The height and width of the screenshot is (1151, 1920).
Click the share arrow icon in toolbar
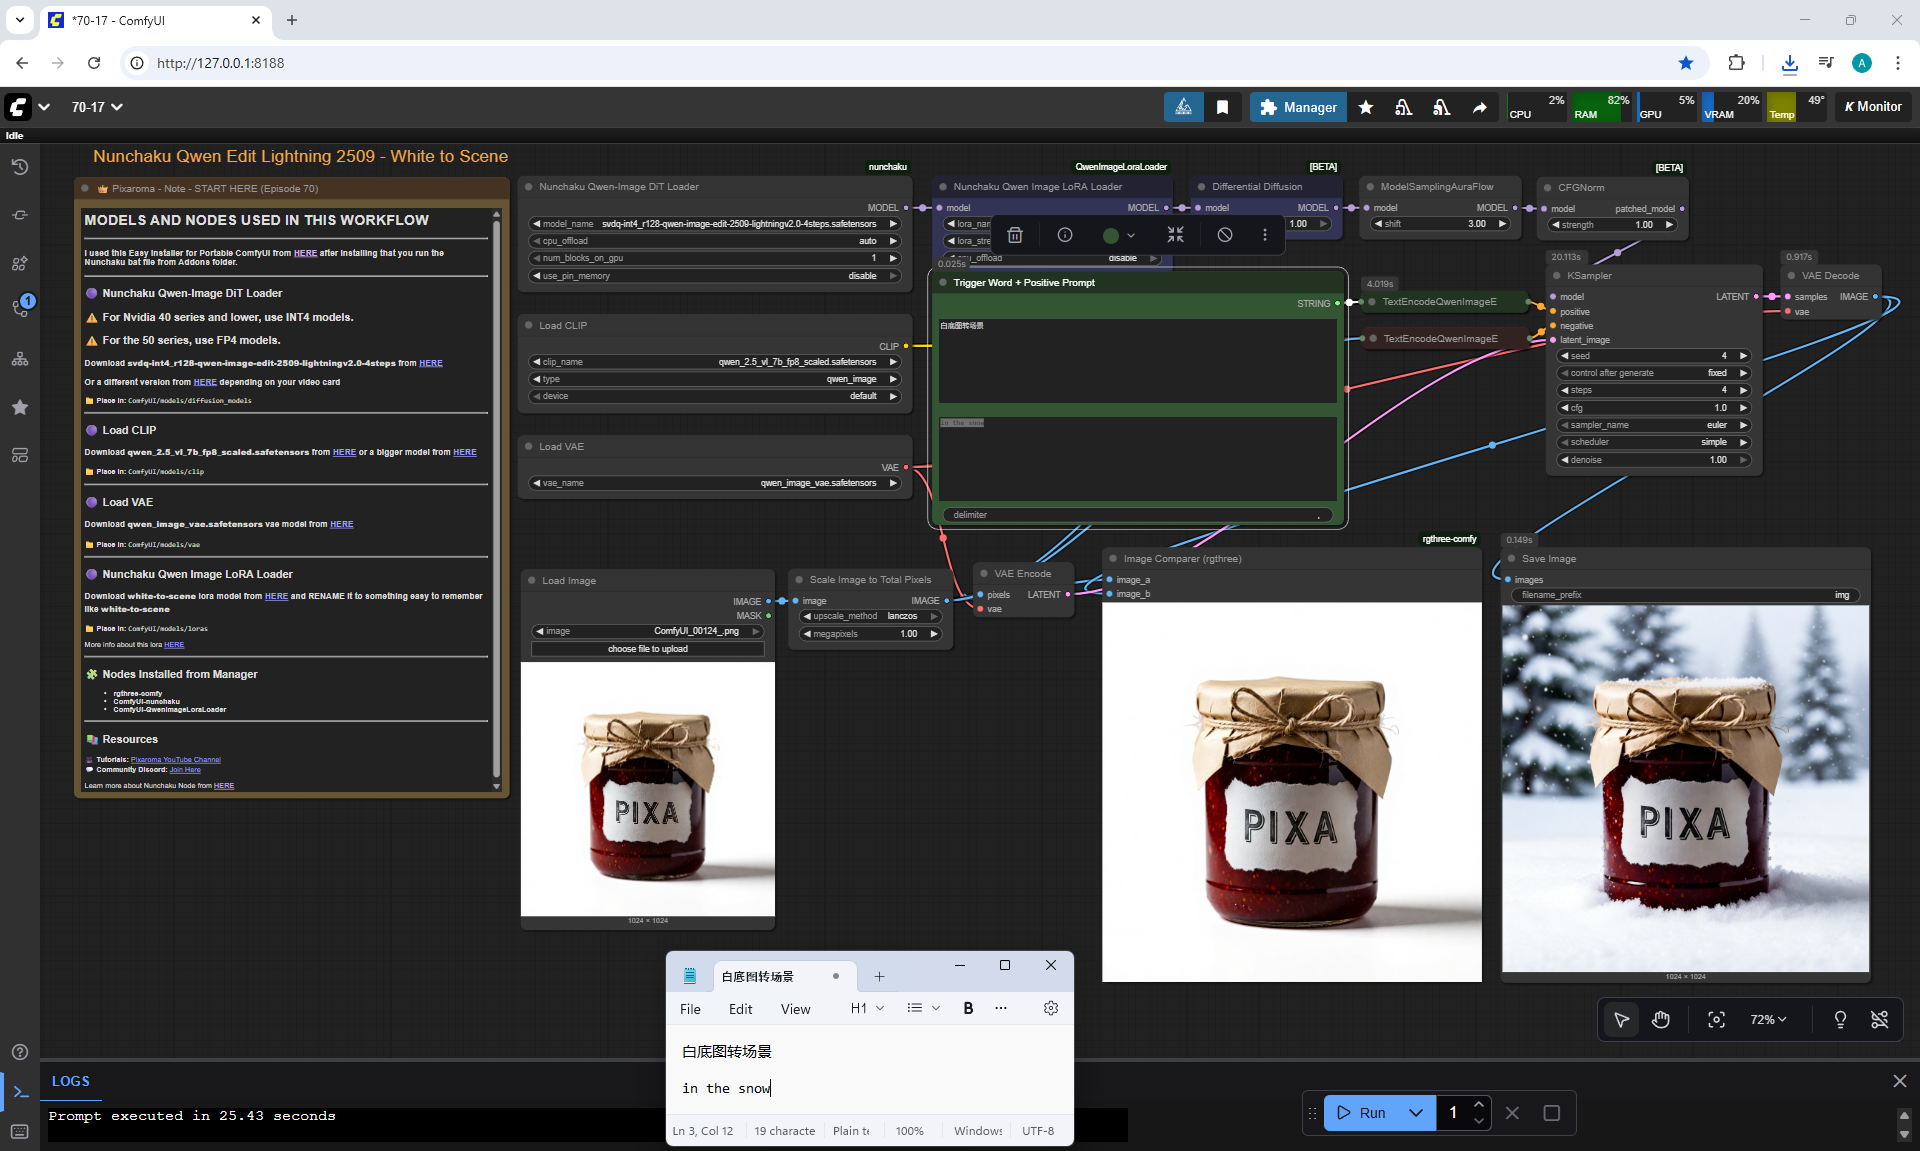1479,107
